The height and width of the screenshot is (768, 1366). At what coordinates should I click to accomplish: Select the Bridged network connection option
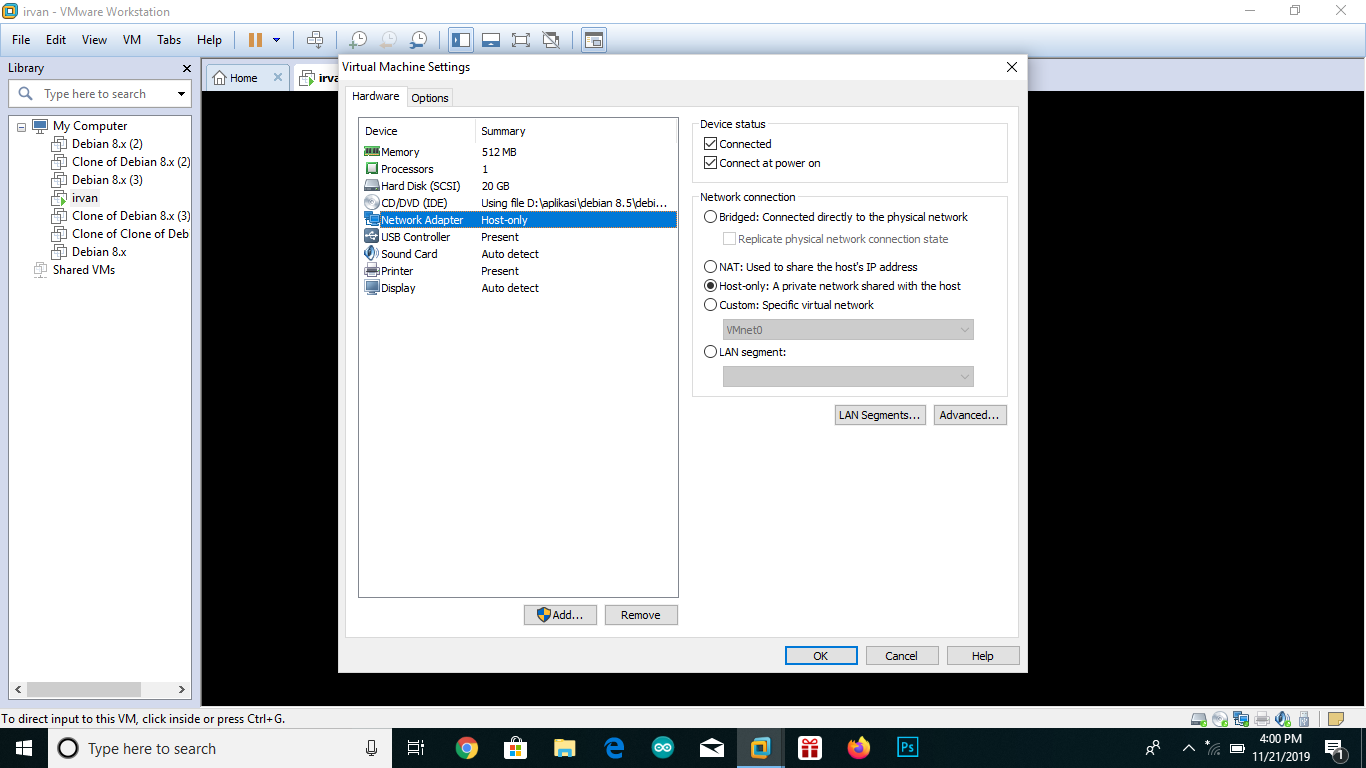pos(710,217)
